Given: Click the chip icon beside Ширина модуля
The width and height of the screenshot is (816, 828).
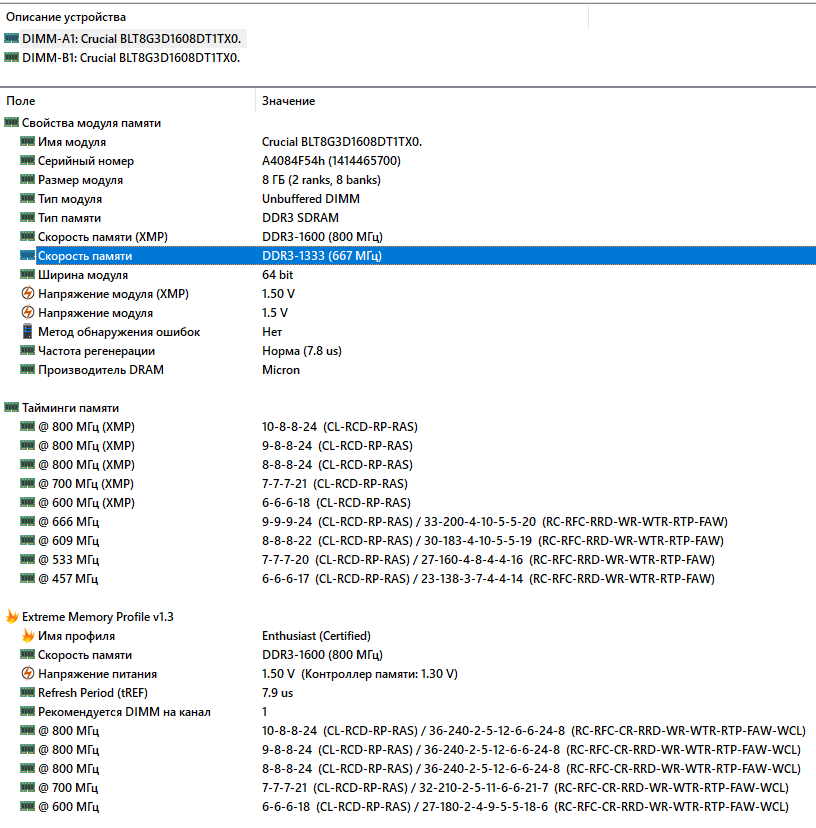Looking at the screenshot, I should (x=27, y=274).
